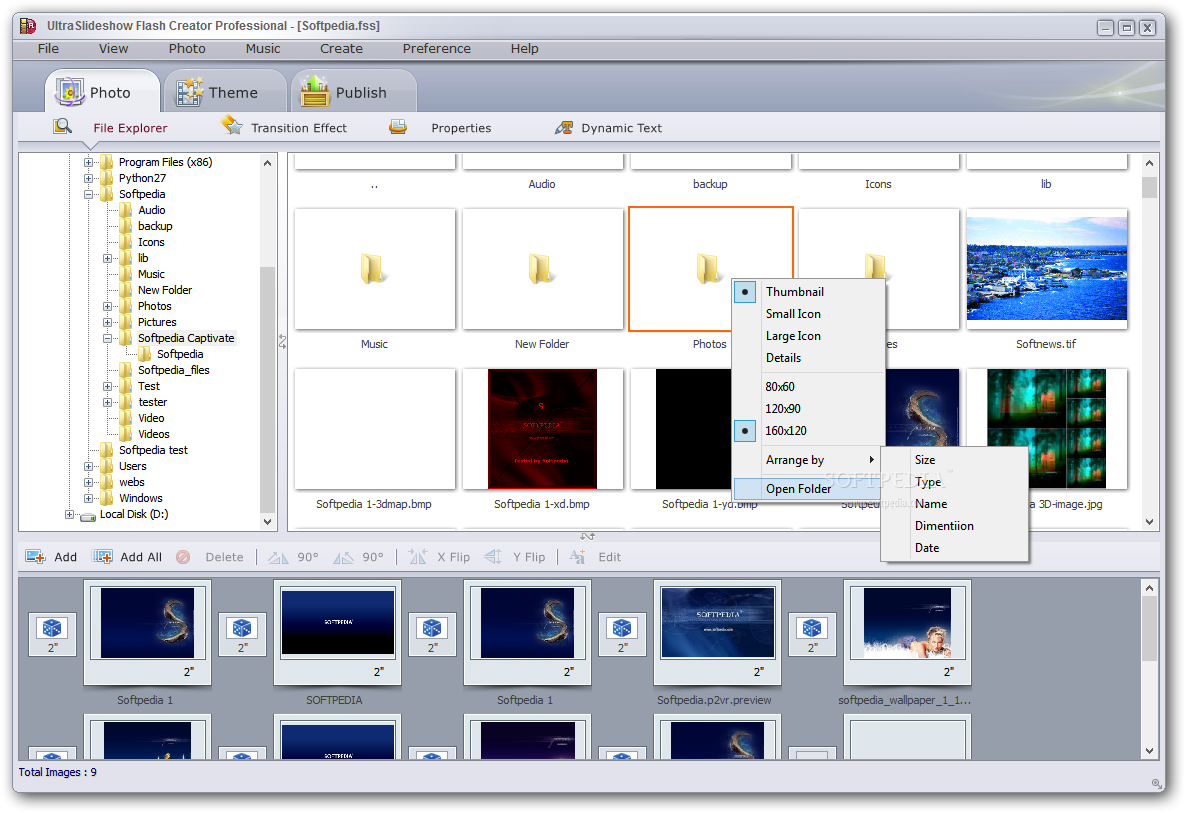The image size is (1186, 813).
Task: Click the Publish tab icon
Action: (x=315, y=91)
